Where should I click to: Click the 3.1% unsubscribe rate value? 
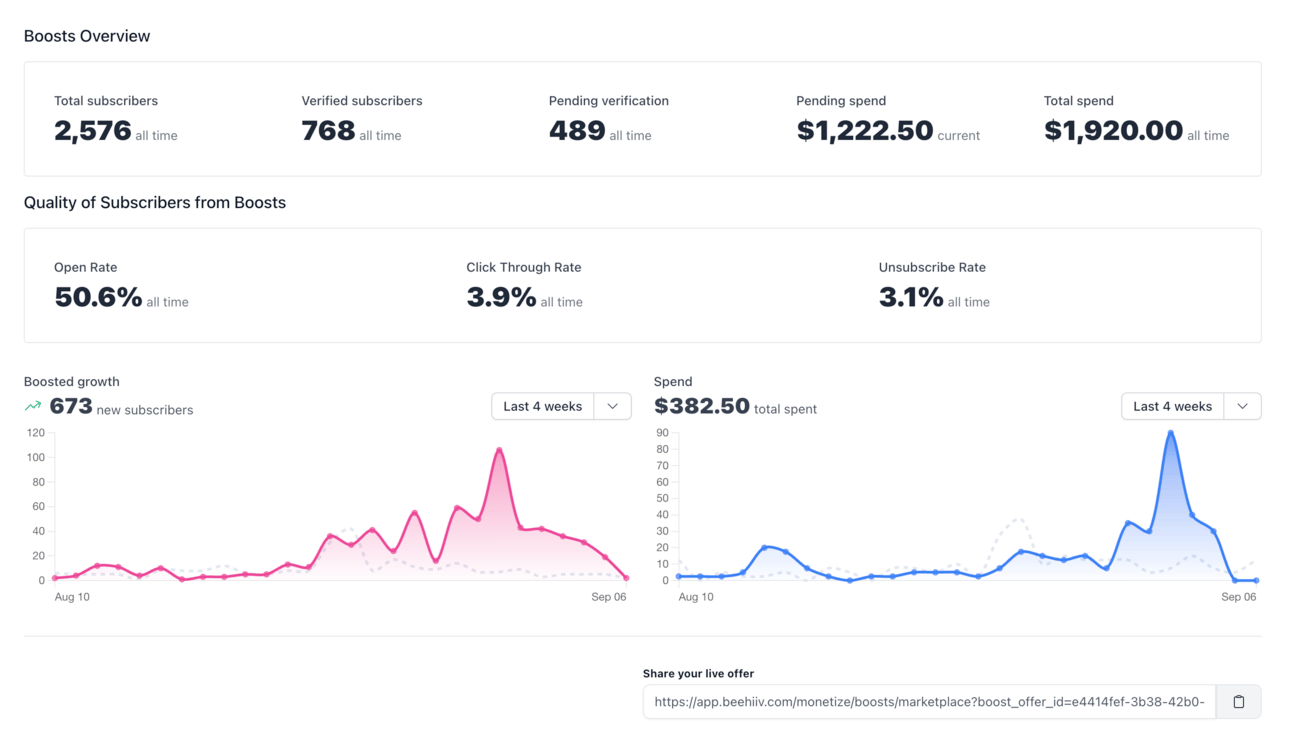click(911, 297)
